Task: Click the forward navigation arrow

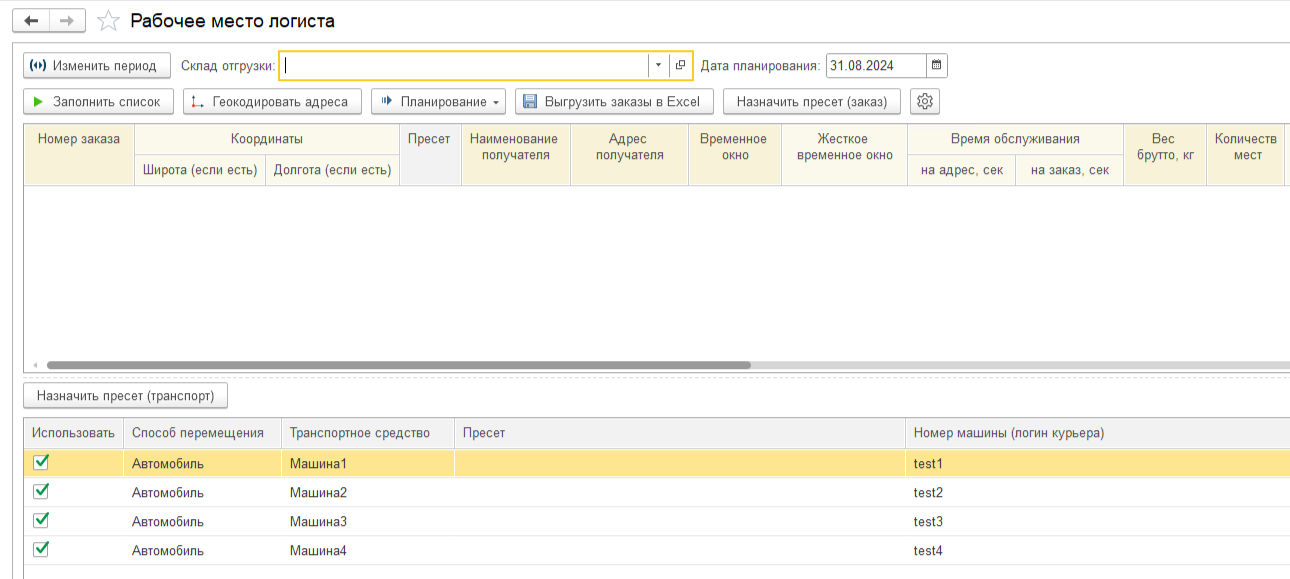Action: [67, 21]
